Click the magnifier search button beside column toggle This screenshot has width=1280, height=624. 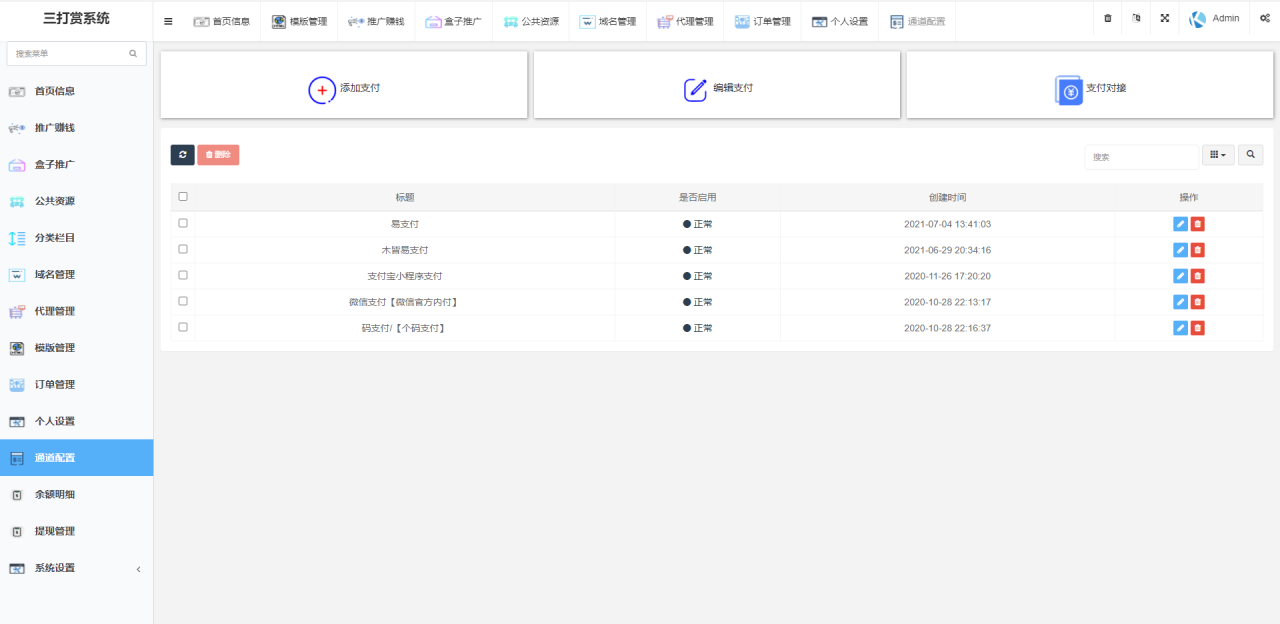pyautogui.click(x=1250, y=155)
